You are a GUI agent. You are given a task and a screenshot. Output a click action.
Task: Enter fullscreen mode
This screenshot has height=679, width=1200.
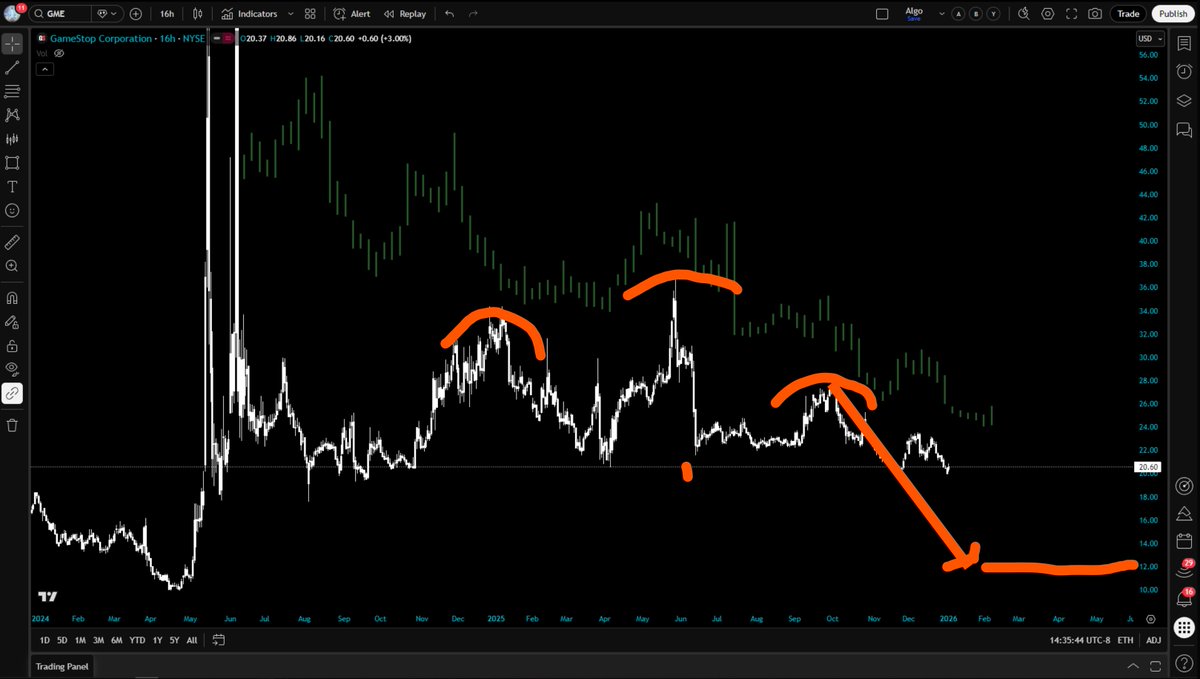[x=1071, y=14]
